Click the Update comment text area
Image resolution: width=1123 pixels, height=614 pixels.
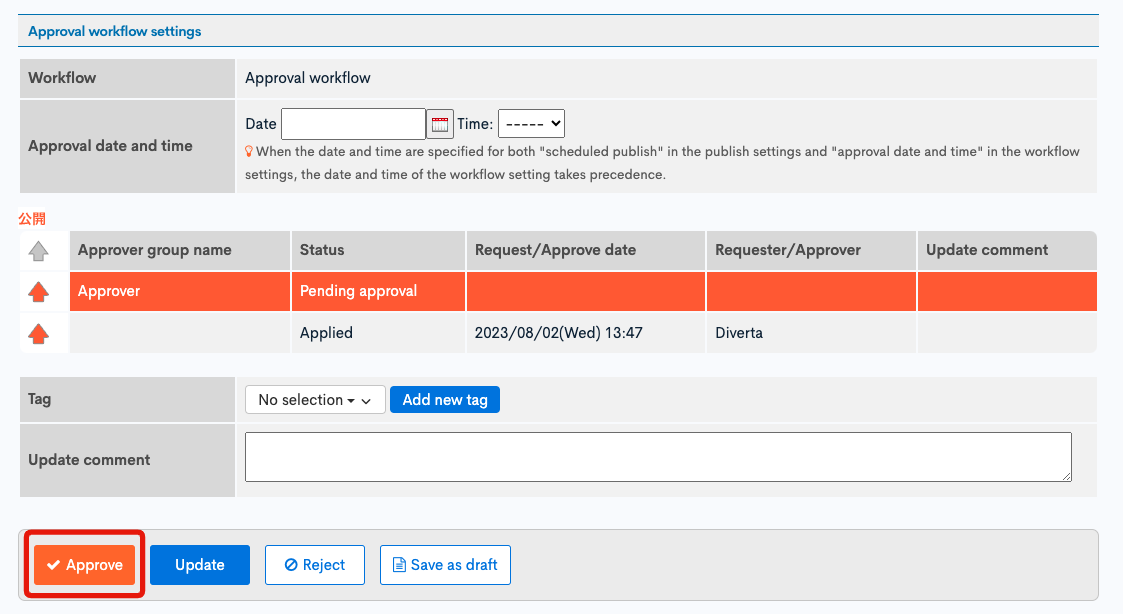pyautogui.click(x=658, y=456)
